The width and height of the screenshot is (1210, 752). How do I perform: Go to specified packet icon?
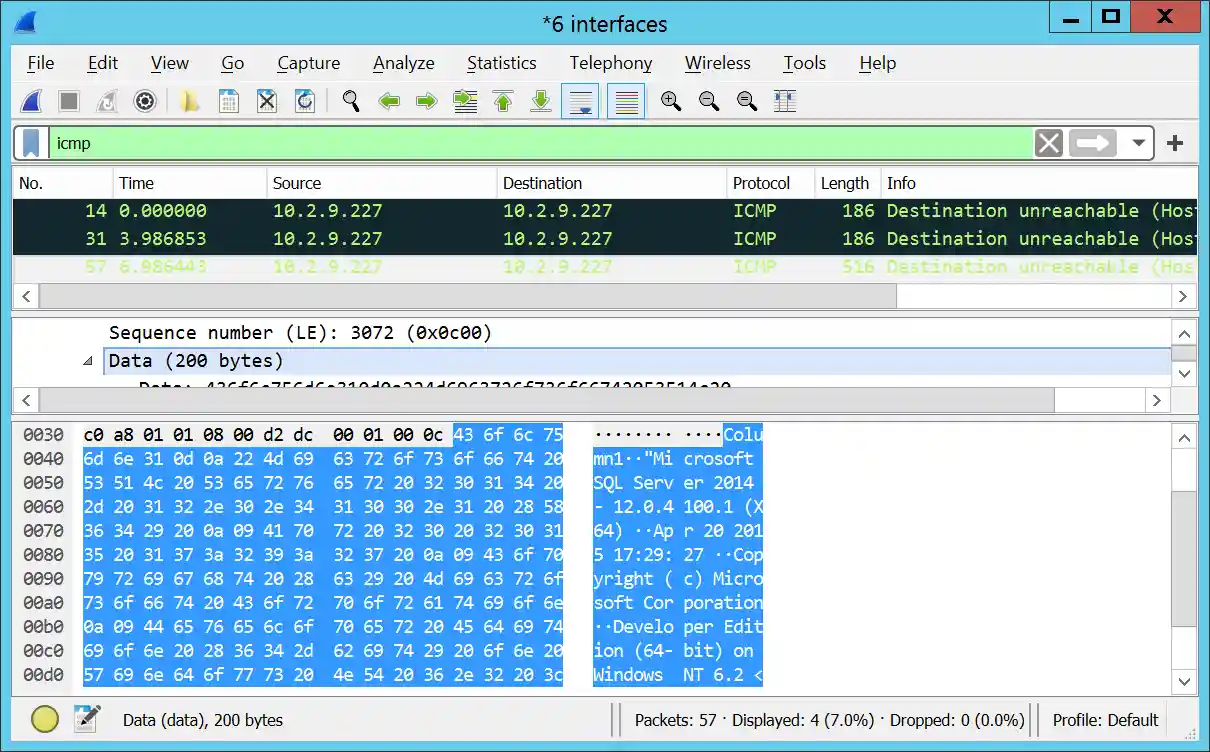(465, 101)
